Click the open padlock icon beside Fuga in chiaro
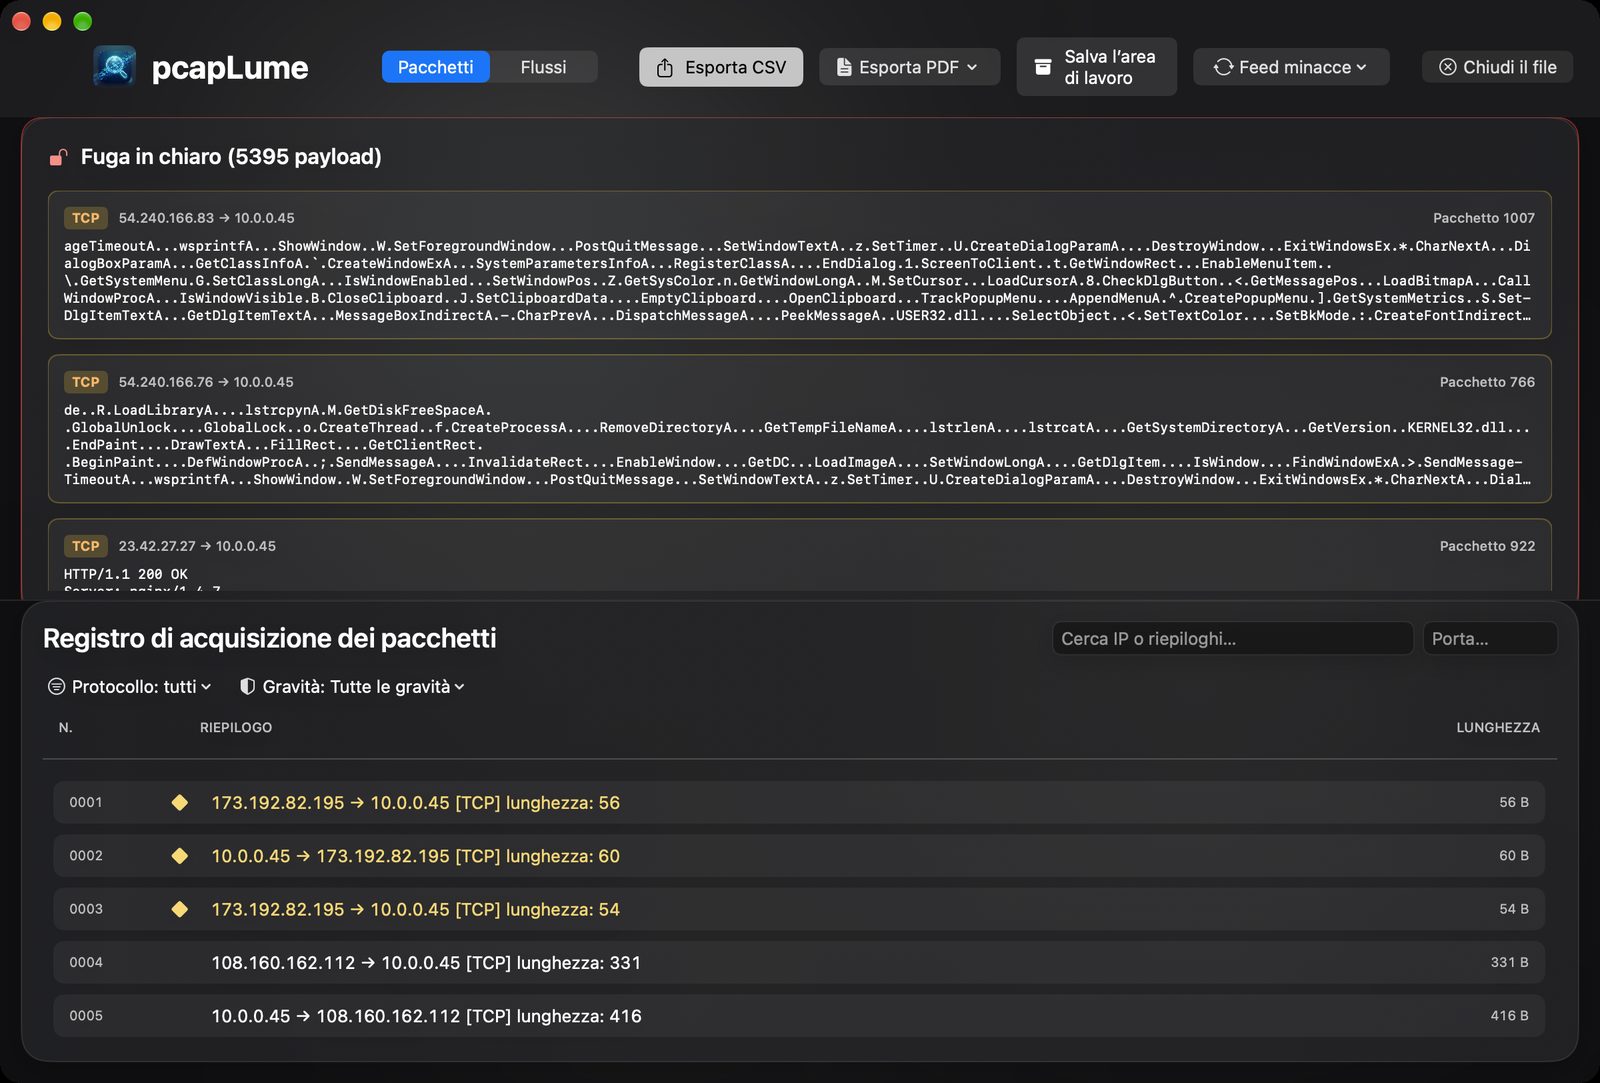Screen dimensions: 1600x1083 pyautogui.click(x=59, y=157)
